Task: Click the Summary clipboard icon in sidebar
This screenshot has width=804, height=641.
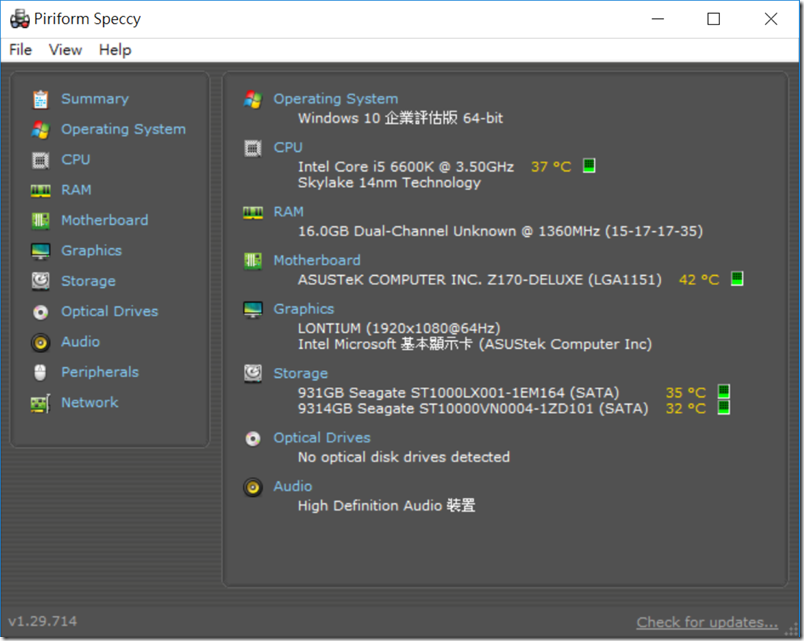Action: pos(41,99)
